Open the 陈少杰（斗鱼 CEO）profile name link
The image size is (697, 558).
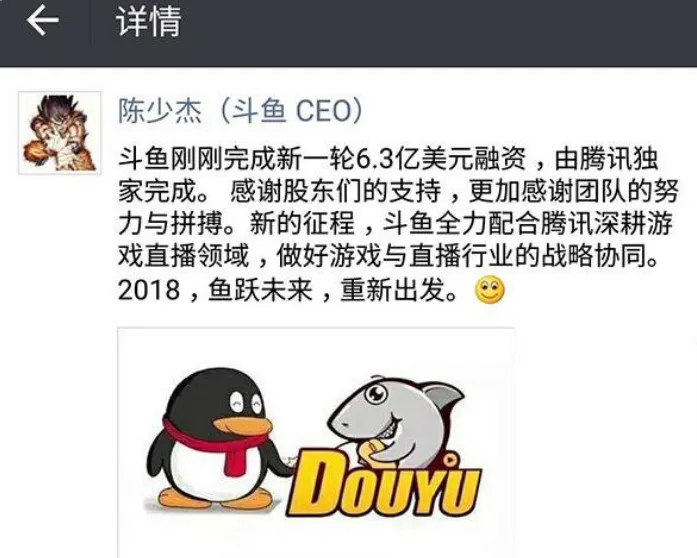240,110
